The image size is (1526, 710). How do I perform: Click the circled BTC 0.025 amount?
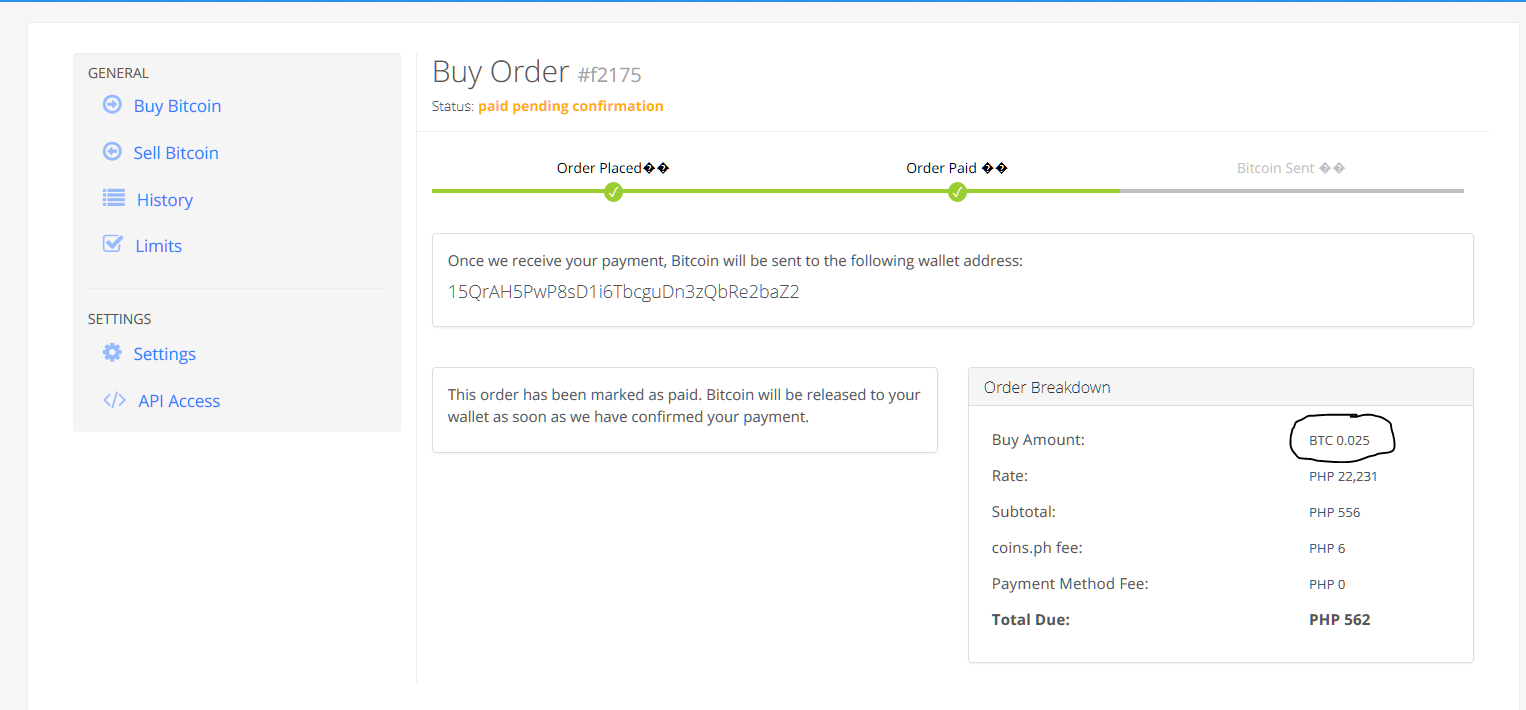point(1339,440)
